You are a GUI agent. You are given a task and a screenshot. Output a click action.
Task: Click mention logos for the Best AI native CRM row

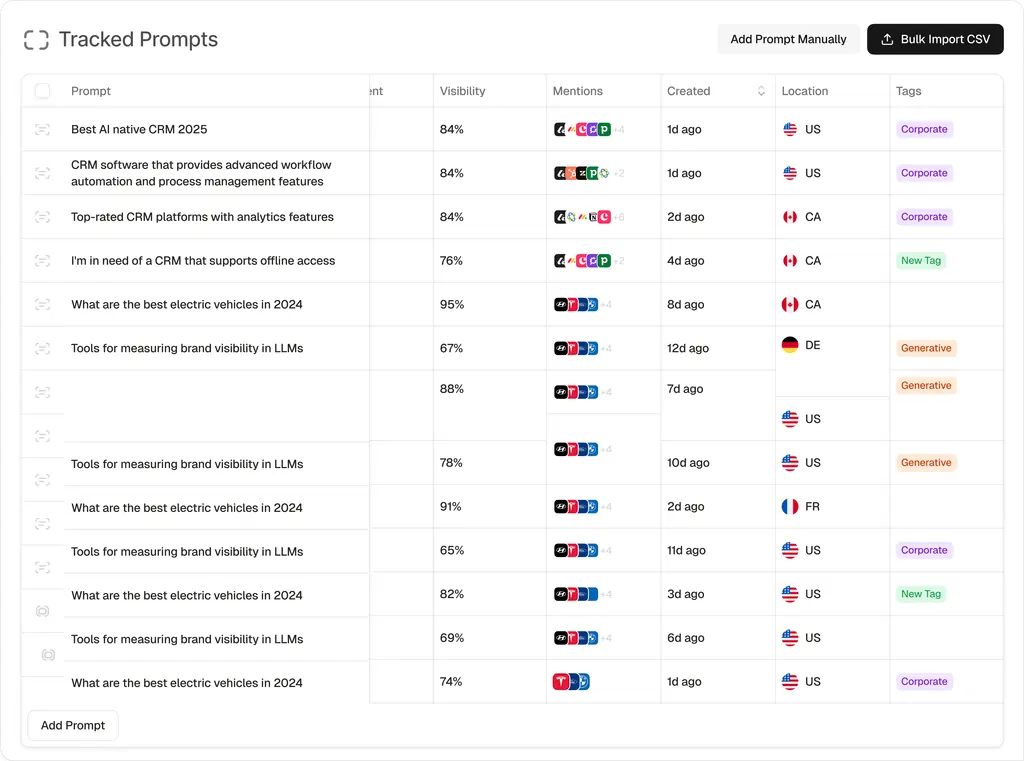(582, 129)
